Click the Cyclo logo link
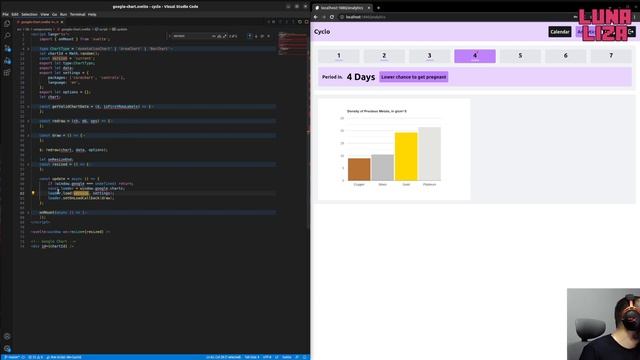The image size is (640, 360). coord(322,31)
